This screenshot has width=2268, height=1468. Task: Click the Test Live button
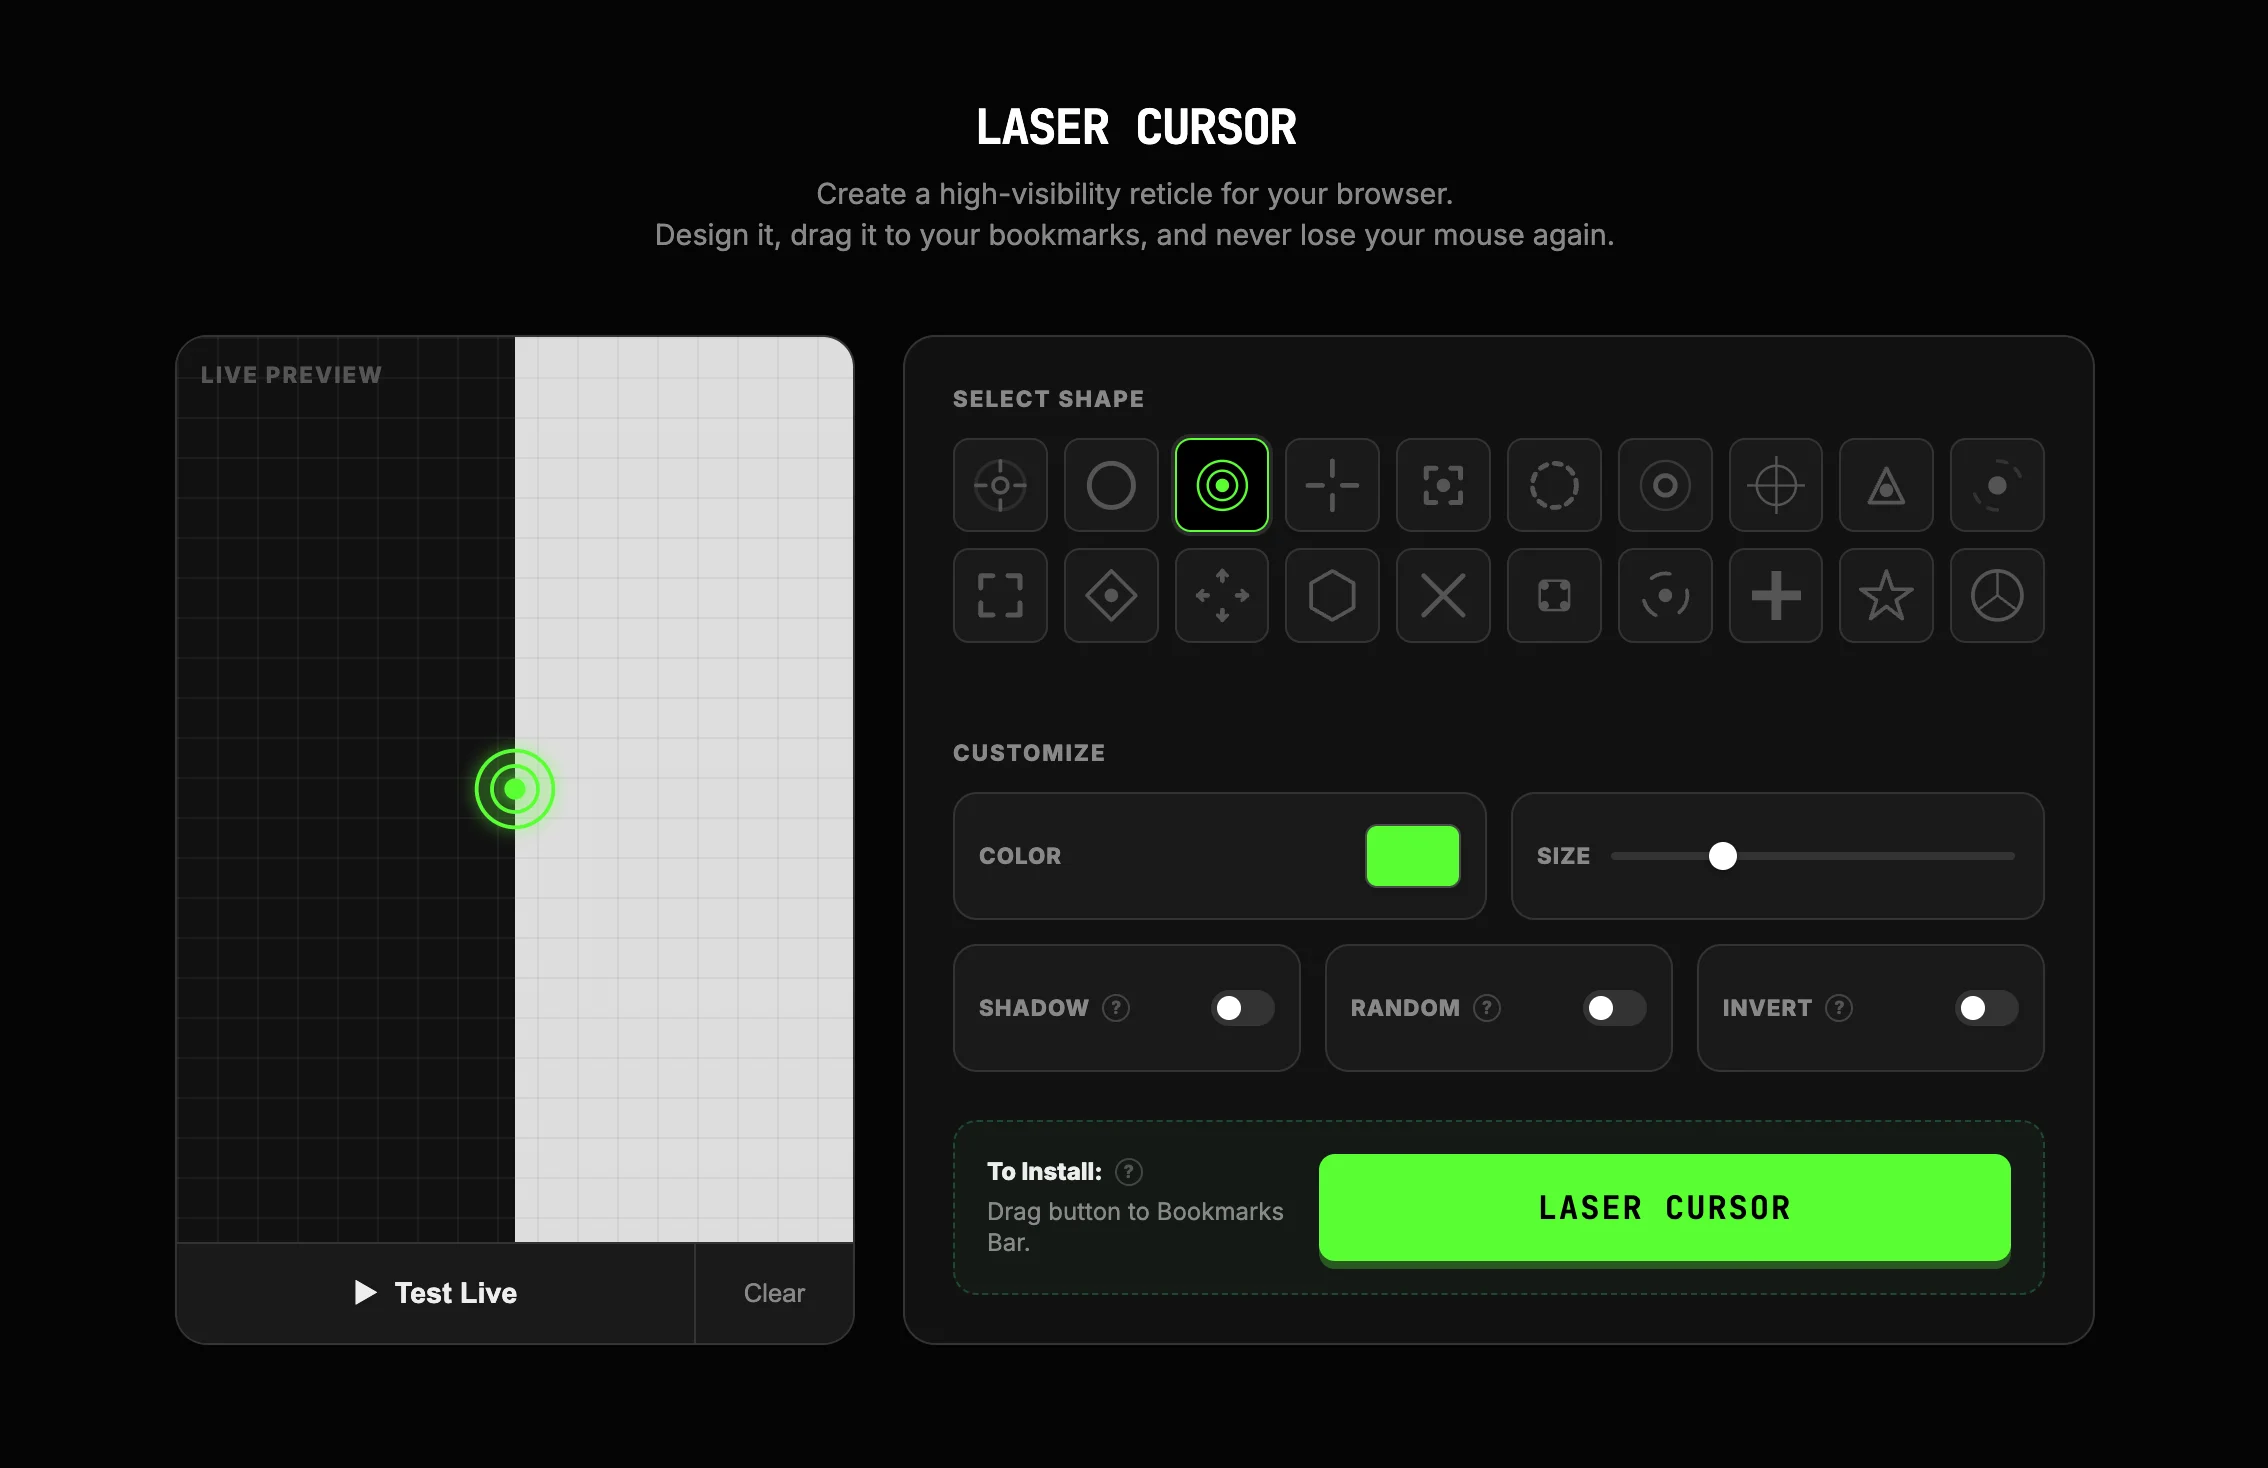434,1293
